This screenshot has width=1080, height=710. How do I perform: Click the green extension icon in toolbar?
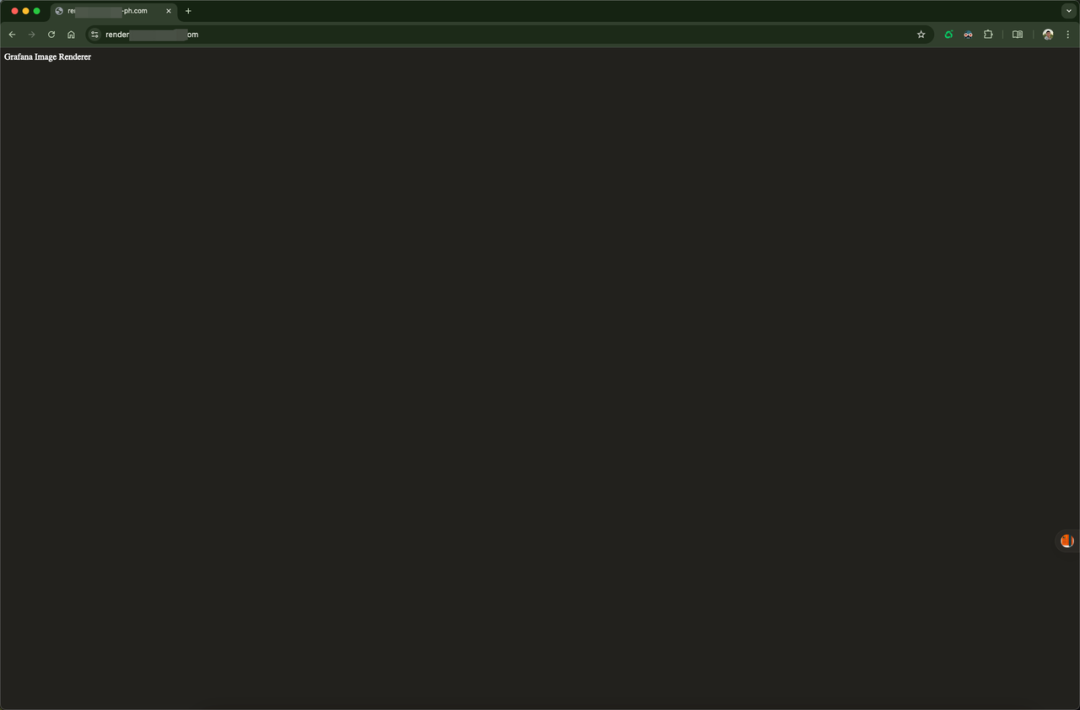point(948,34)
